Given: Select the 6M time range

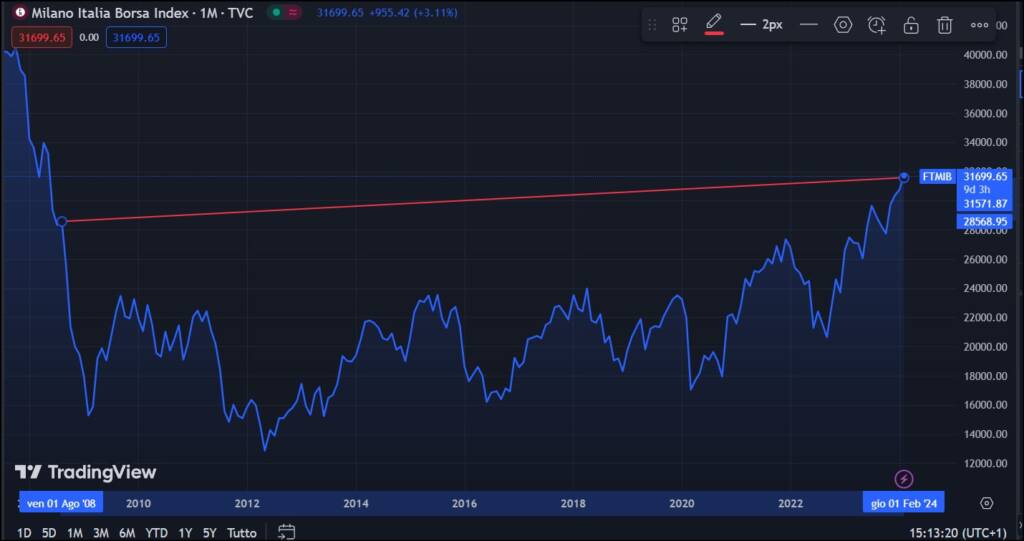Looking at the screenshot, I should tap(127, 533).
